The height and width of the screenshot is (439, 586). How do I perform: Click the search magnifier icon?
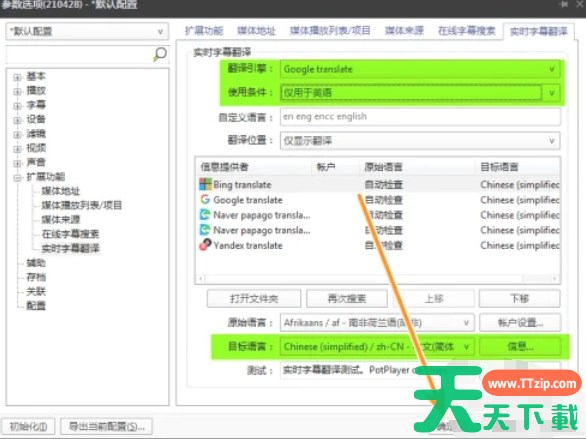pos(160,54)
